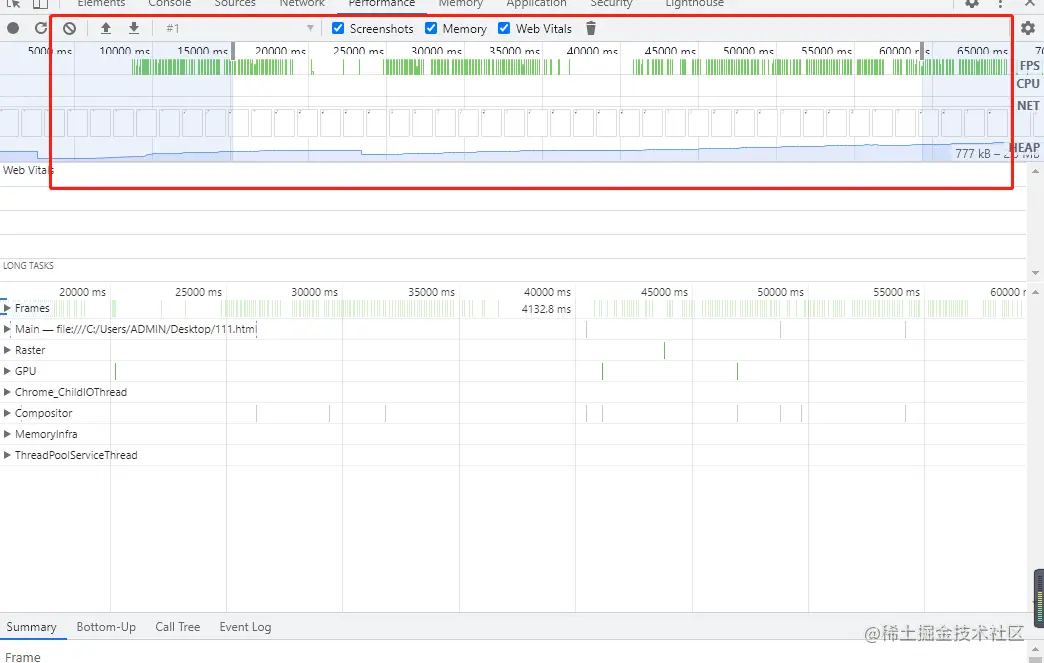The height and width of the screenshot is (663, 1044).
Task: Click the Web Vitals scroll-up arrow
Action: click(x=1035, y=171)
